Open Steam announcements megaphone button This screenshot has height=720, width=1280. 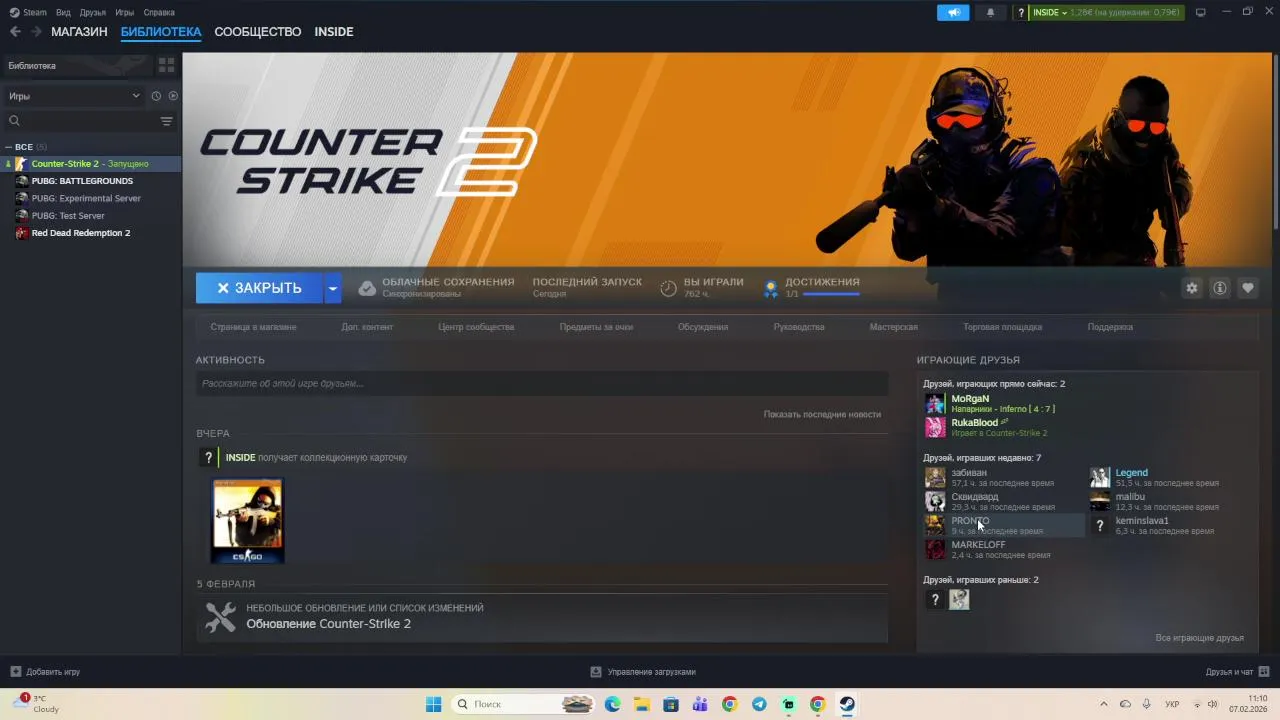[953, 12]
